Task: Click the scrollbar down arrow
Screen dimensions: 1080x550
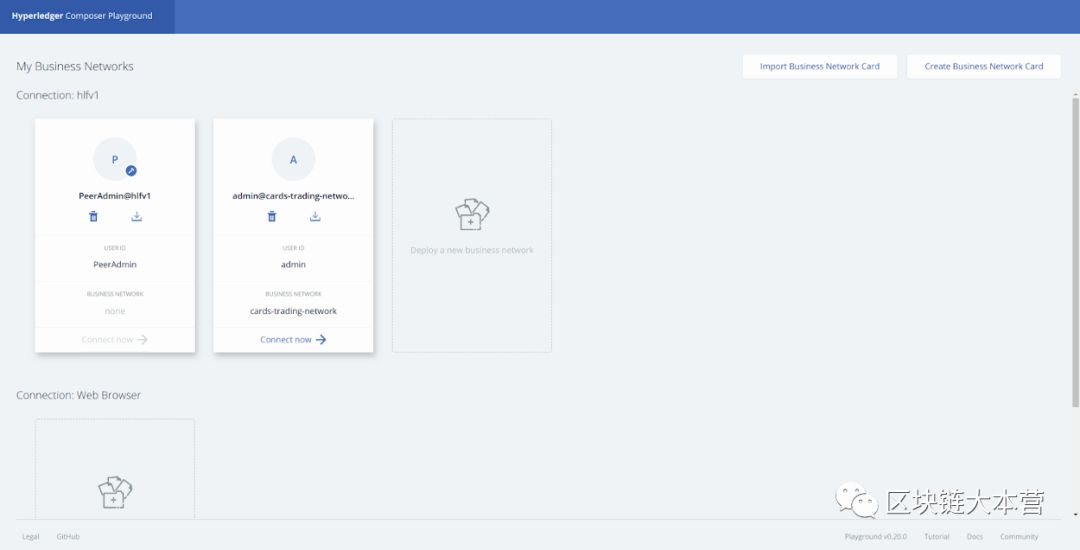Action: click(1075, 514)
